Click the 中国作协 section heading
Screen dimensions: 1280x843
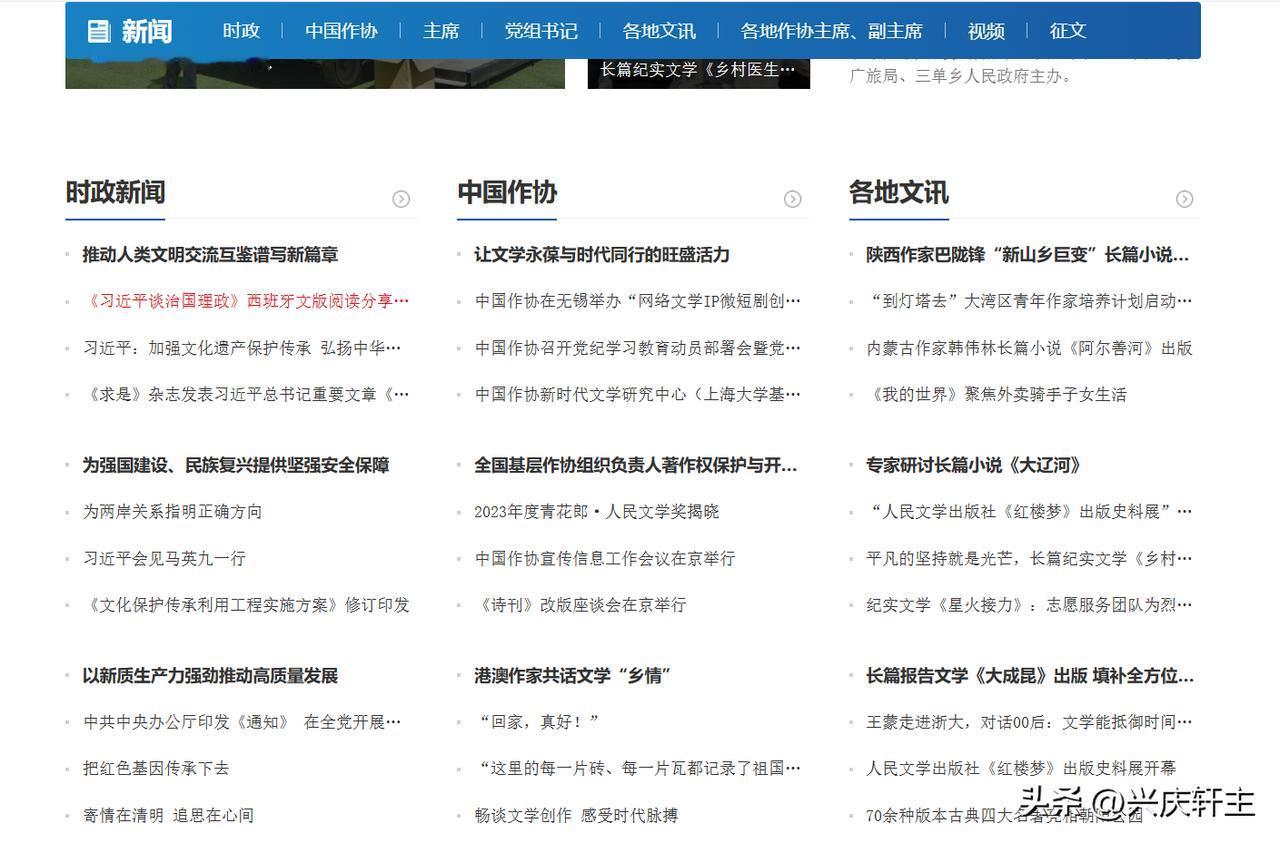[507, 192]
